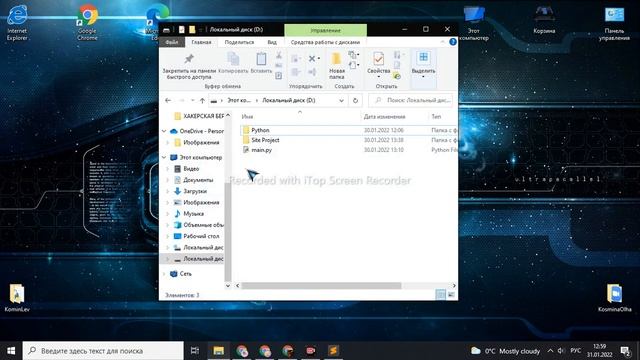The width and height of the screenshot is (640, 360).
Task: Open the Файл menu tab
Action: click(x=171, y=42)
